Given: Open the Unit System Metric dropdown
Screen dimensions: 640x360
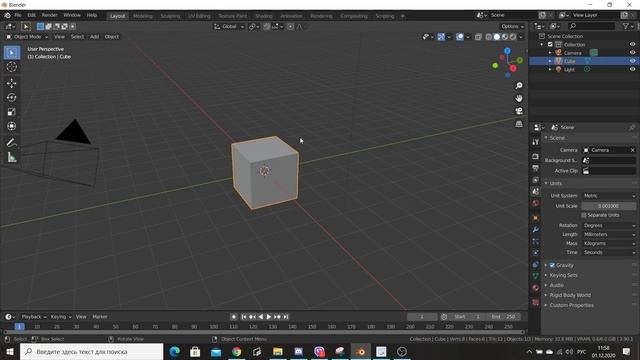Looking at the screenshot, I should coord(609,196).
